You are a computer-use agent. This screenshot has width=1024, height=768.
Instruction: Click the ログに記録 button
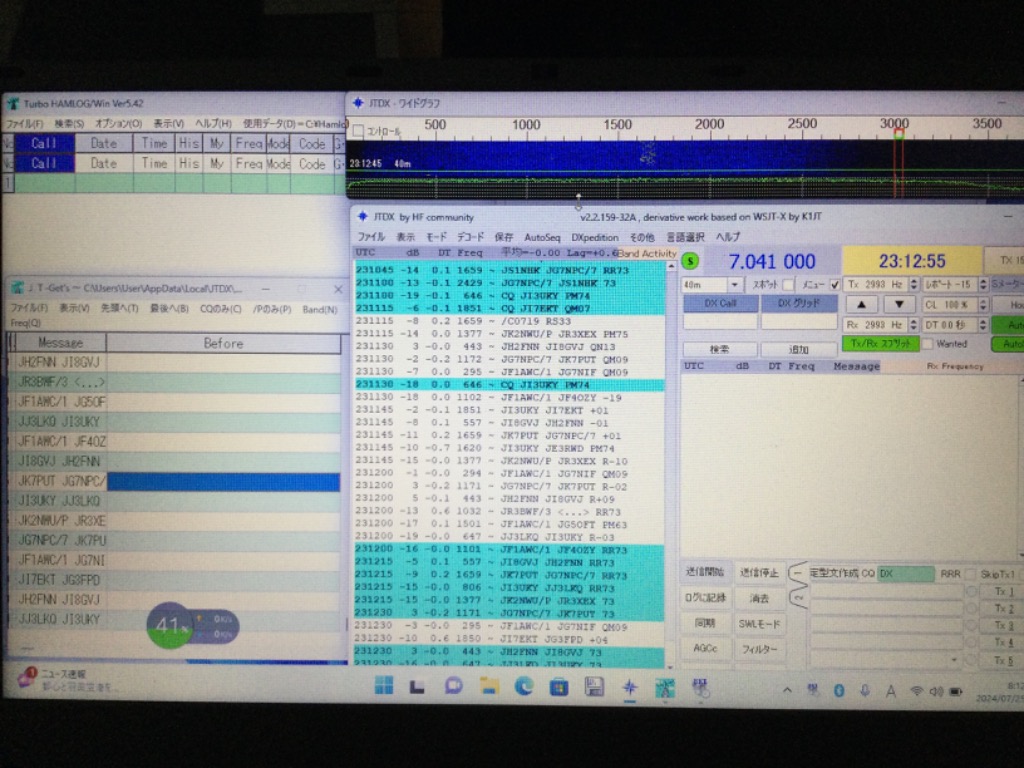(x=705, y=598)
